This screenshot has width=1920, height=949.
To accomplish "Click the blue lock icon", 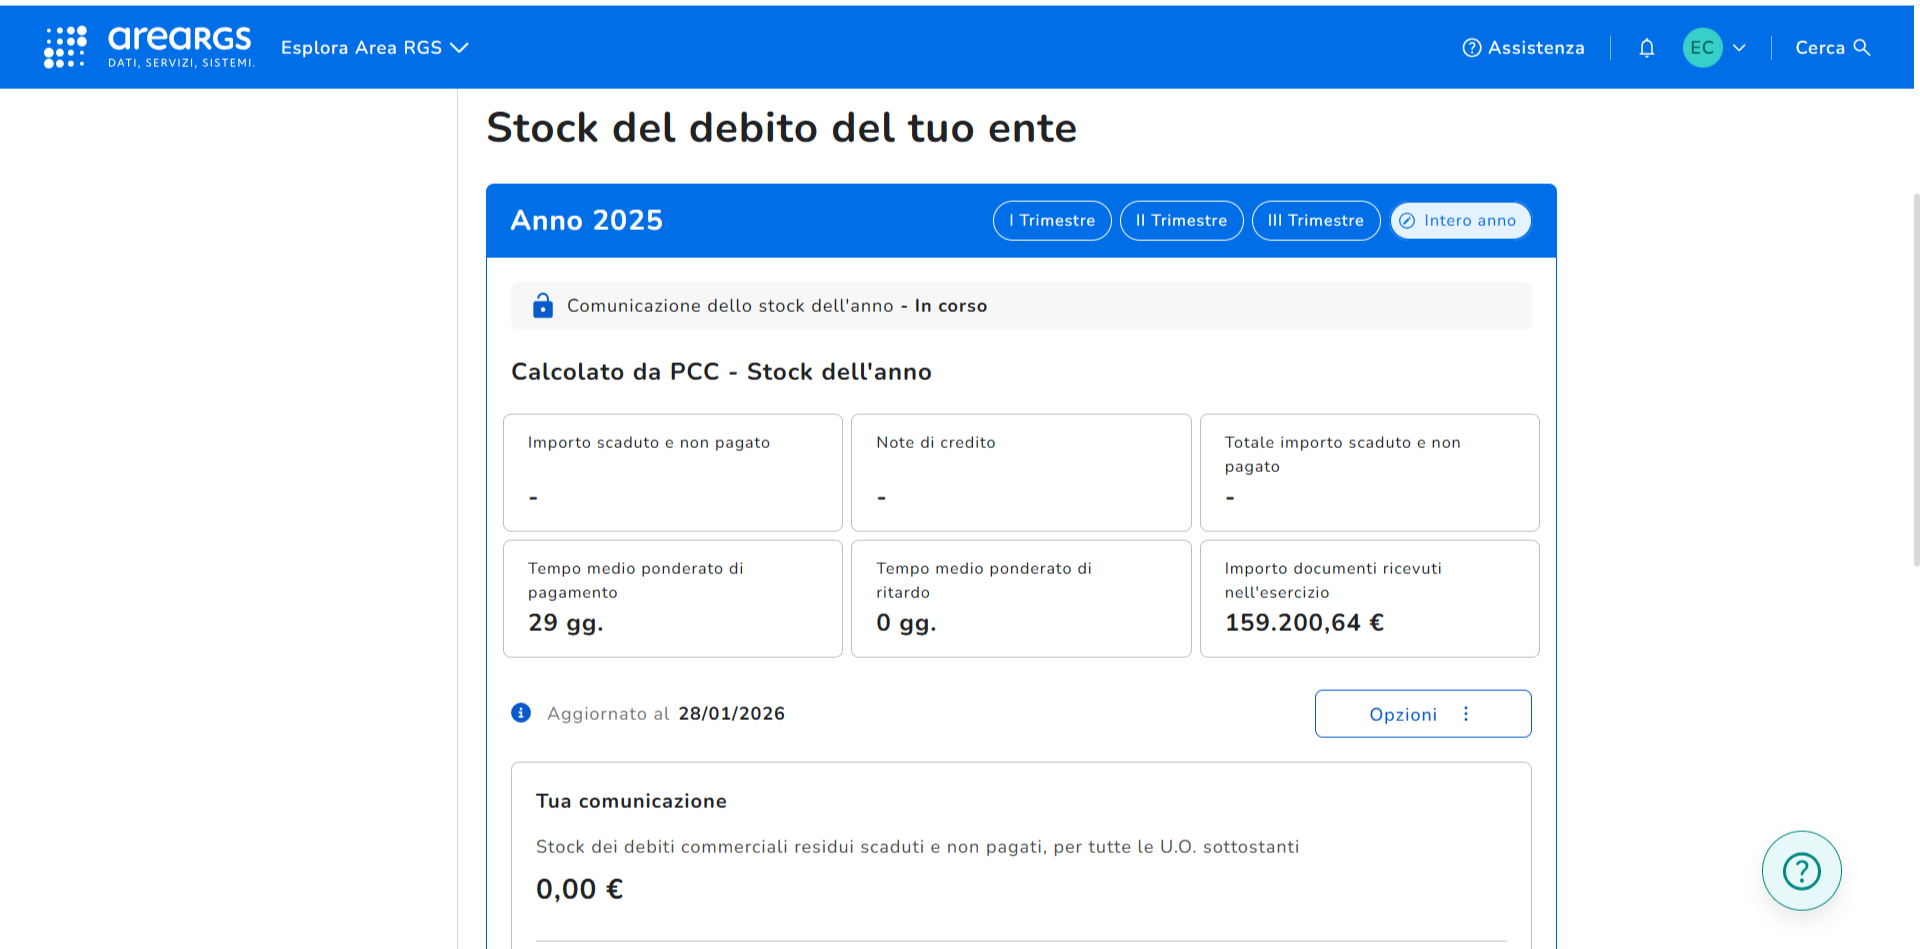I will point(542,305).
